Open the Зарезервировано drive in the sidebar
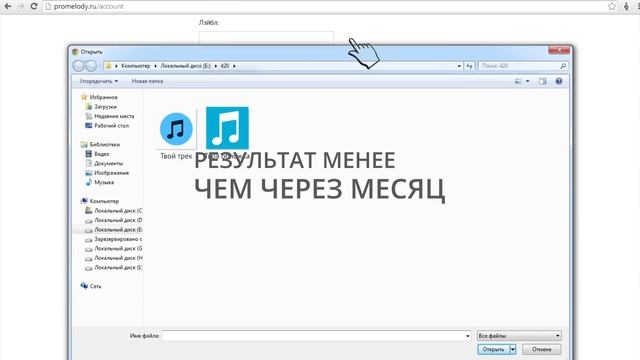The width and height of the screenshot is (640, 360). tap(118, 239)
